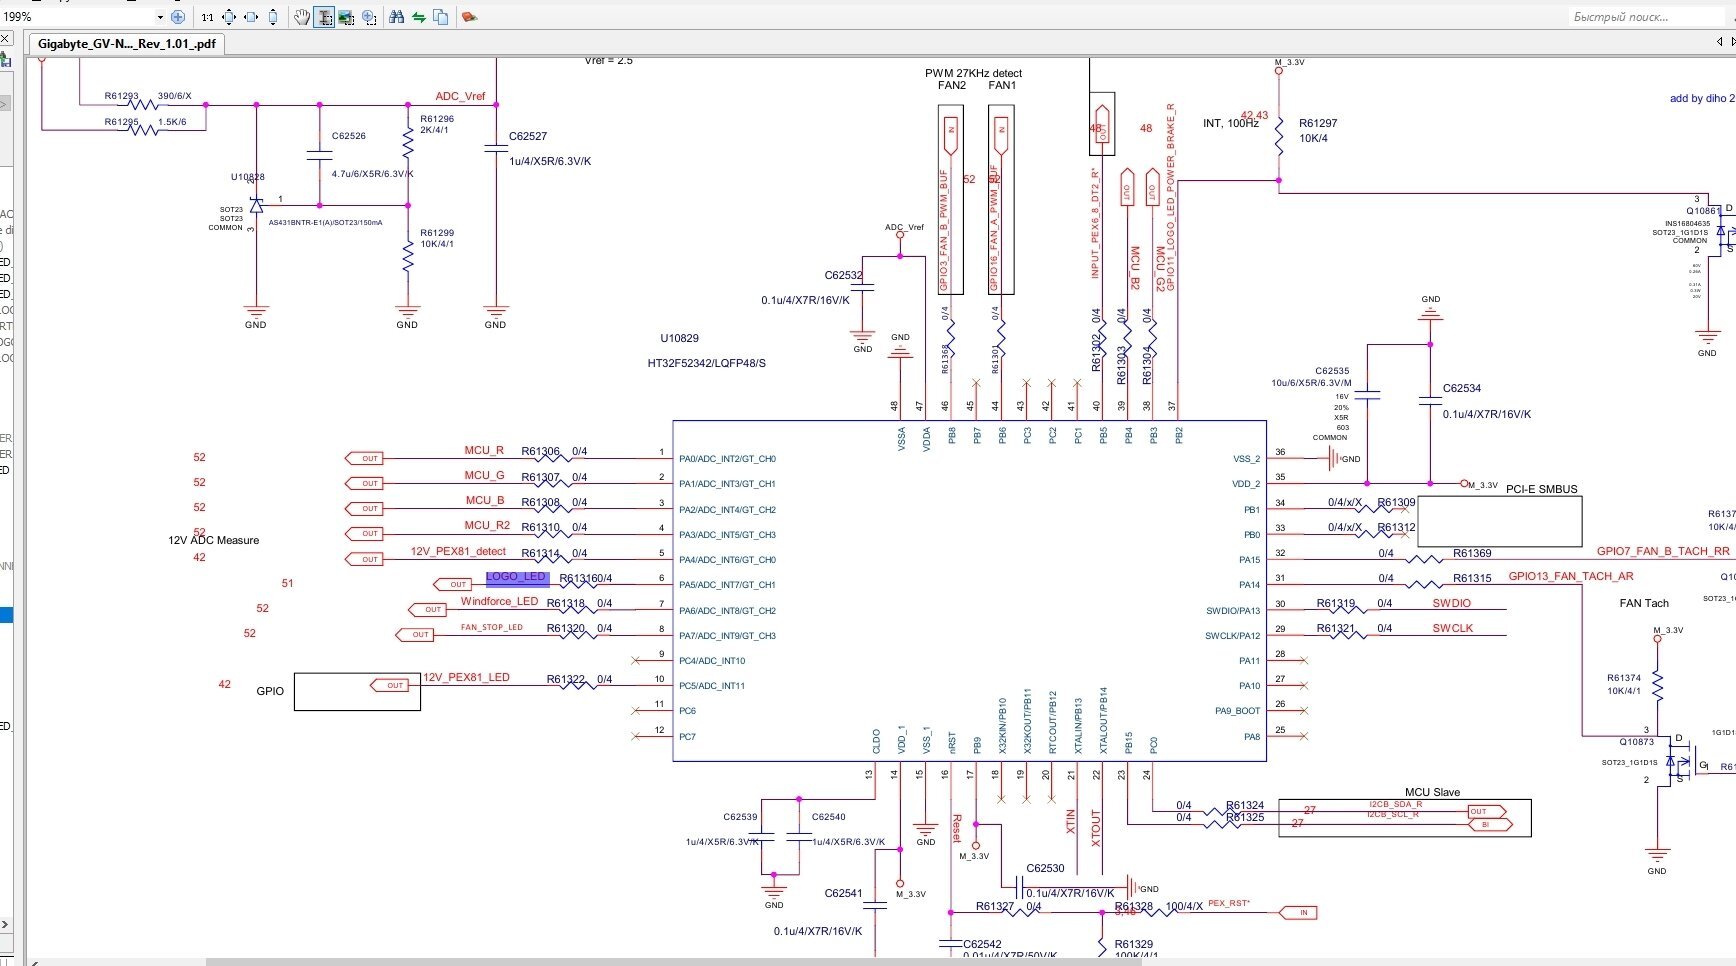Activate the marquee zoom tool
The width and height of the screenshot is (1736, 966).
click(x=369, y=17)
